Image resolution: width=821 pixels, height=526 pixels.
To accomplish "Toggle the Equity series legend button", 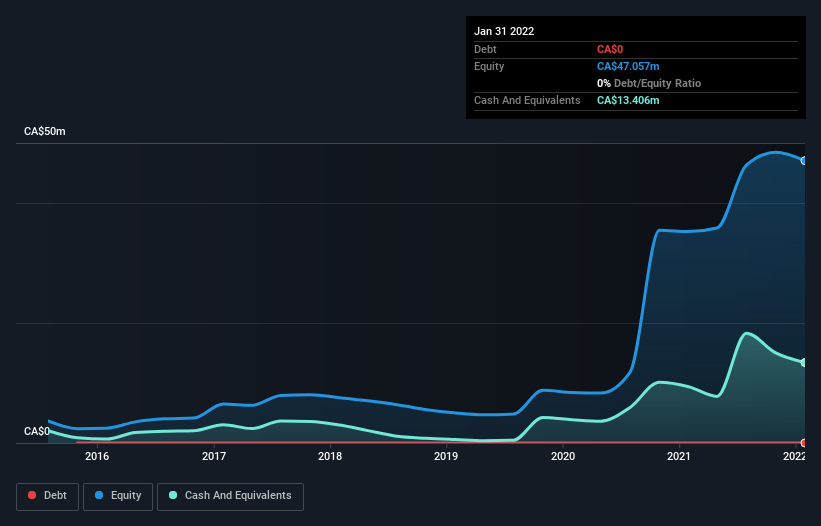I will click(118, 496).
